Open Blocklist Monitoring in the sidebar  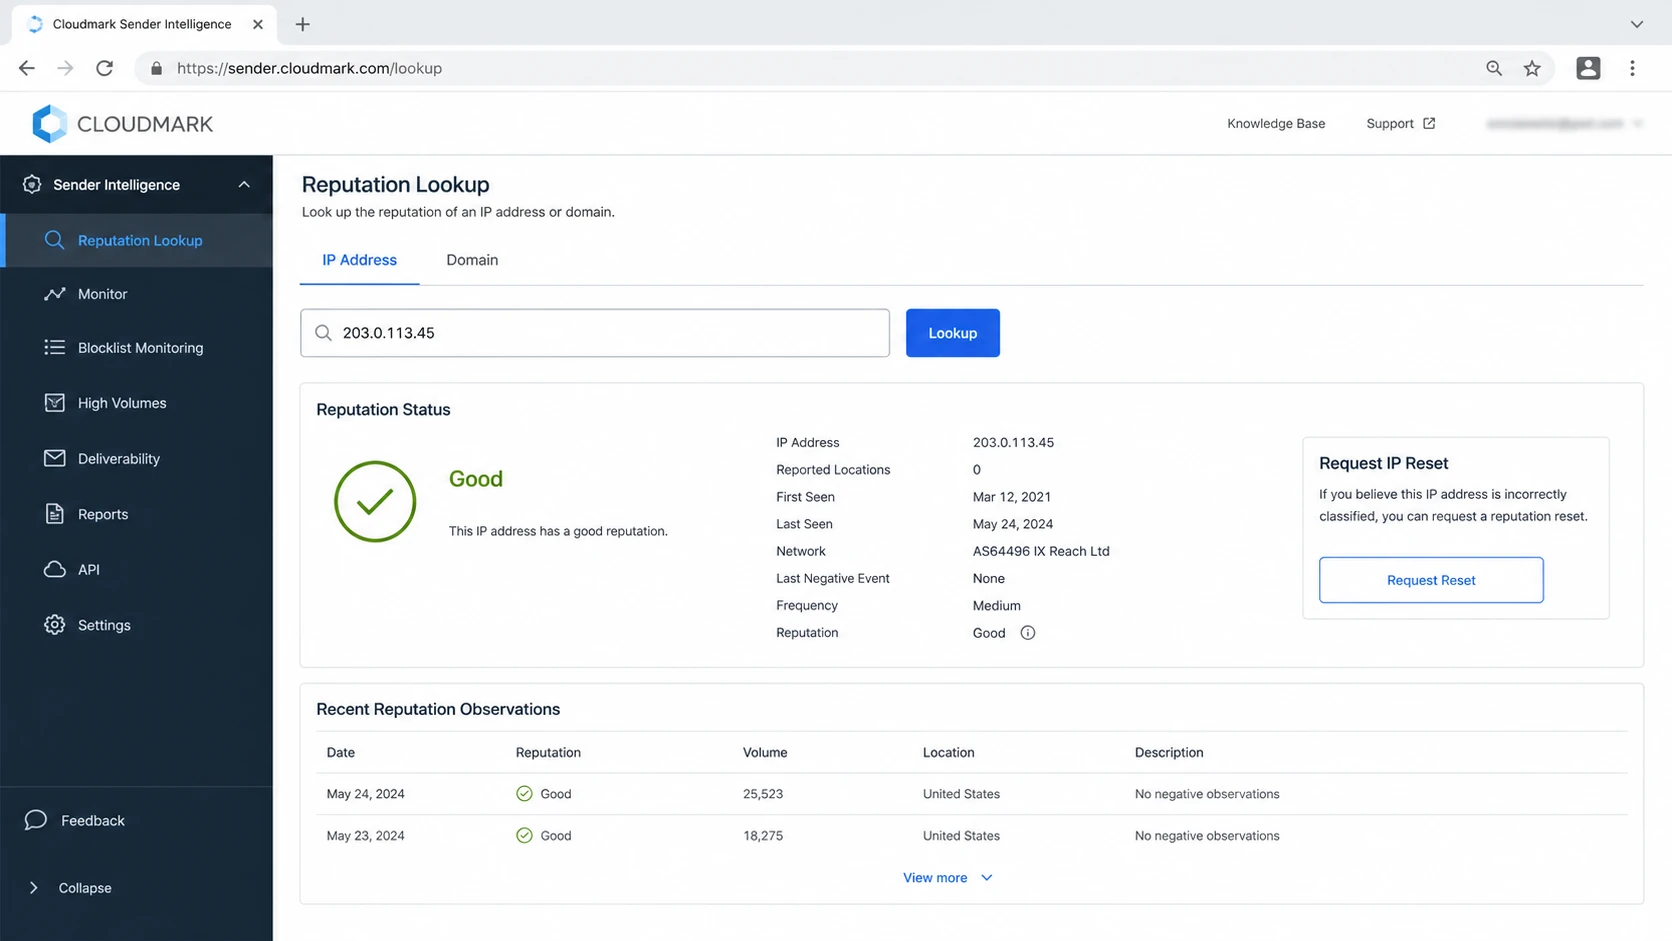pos(137,347)
